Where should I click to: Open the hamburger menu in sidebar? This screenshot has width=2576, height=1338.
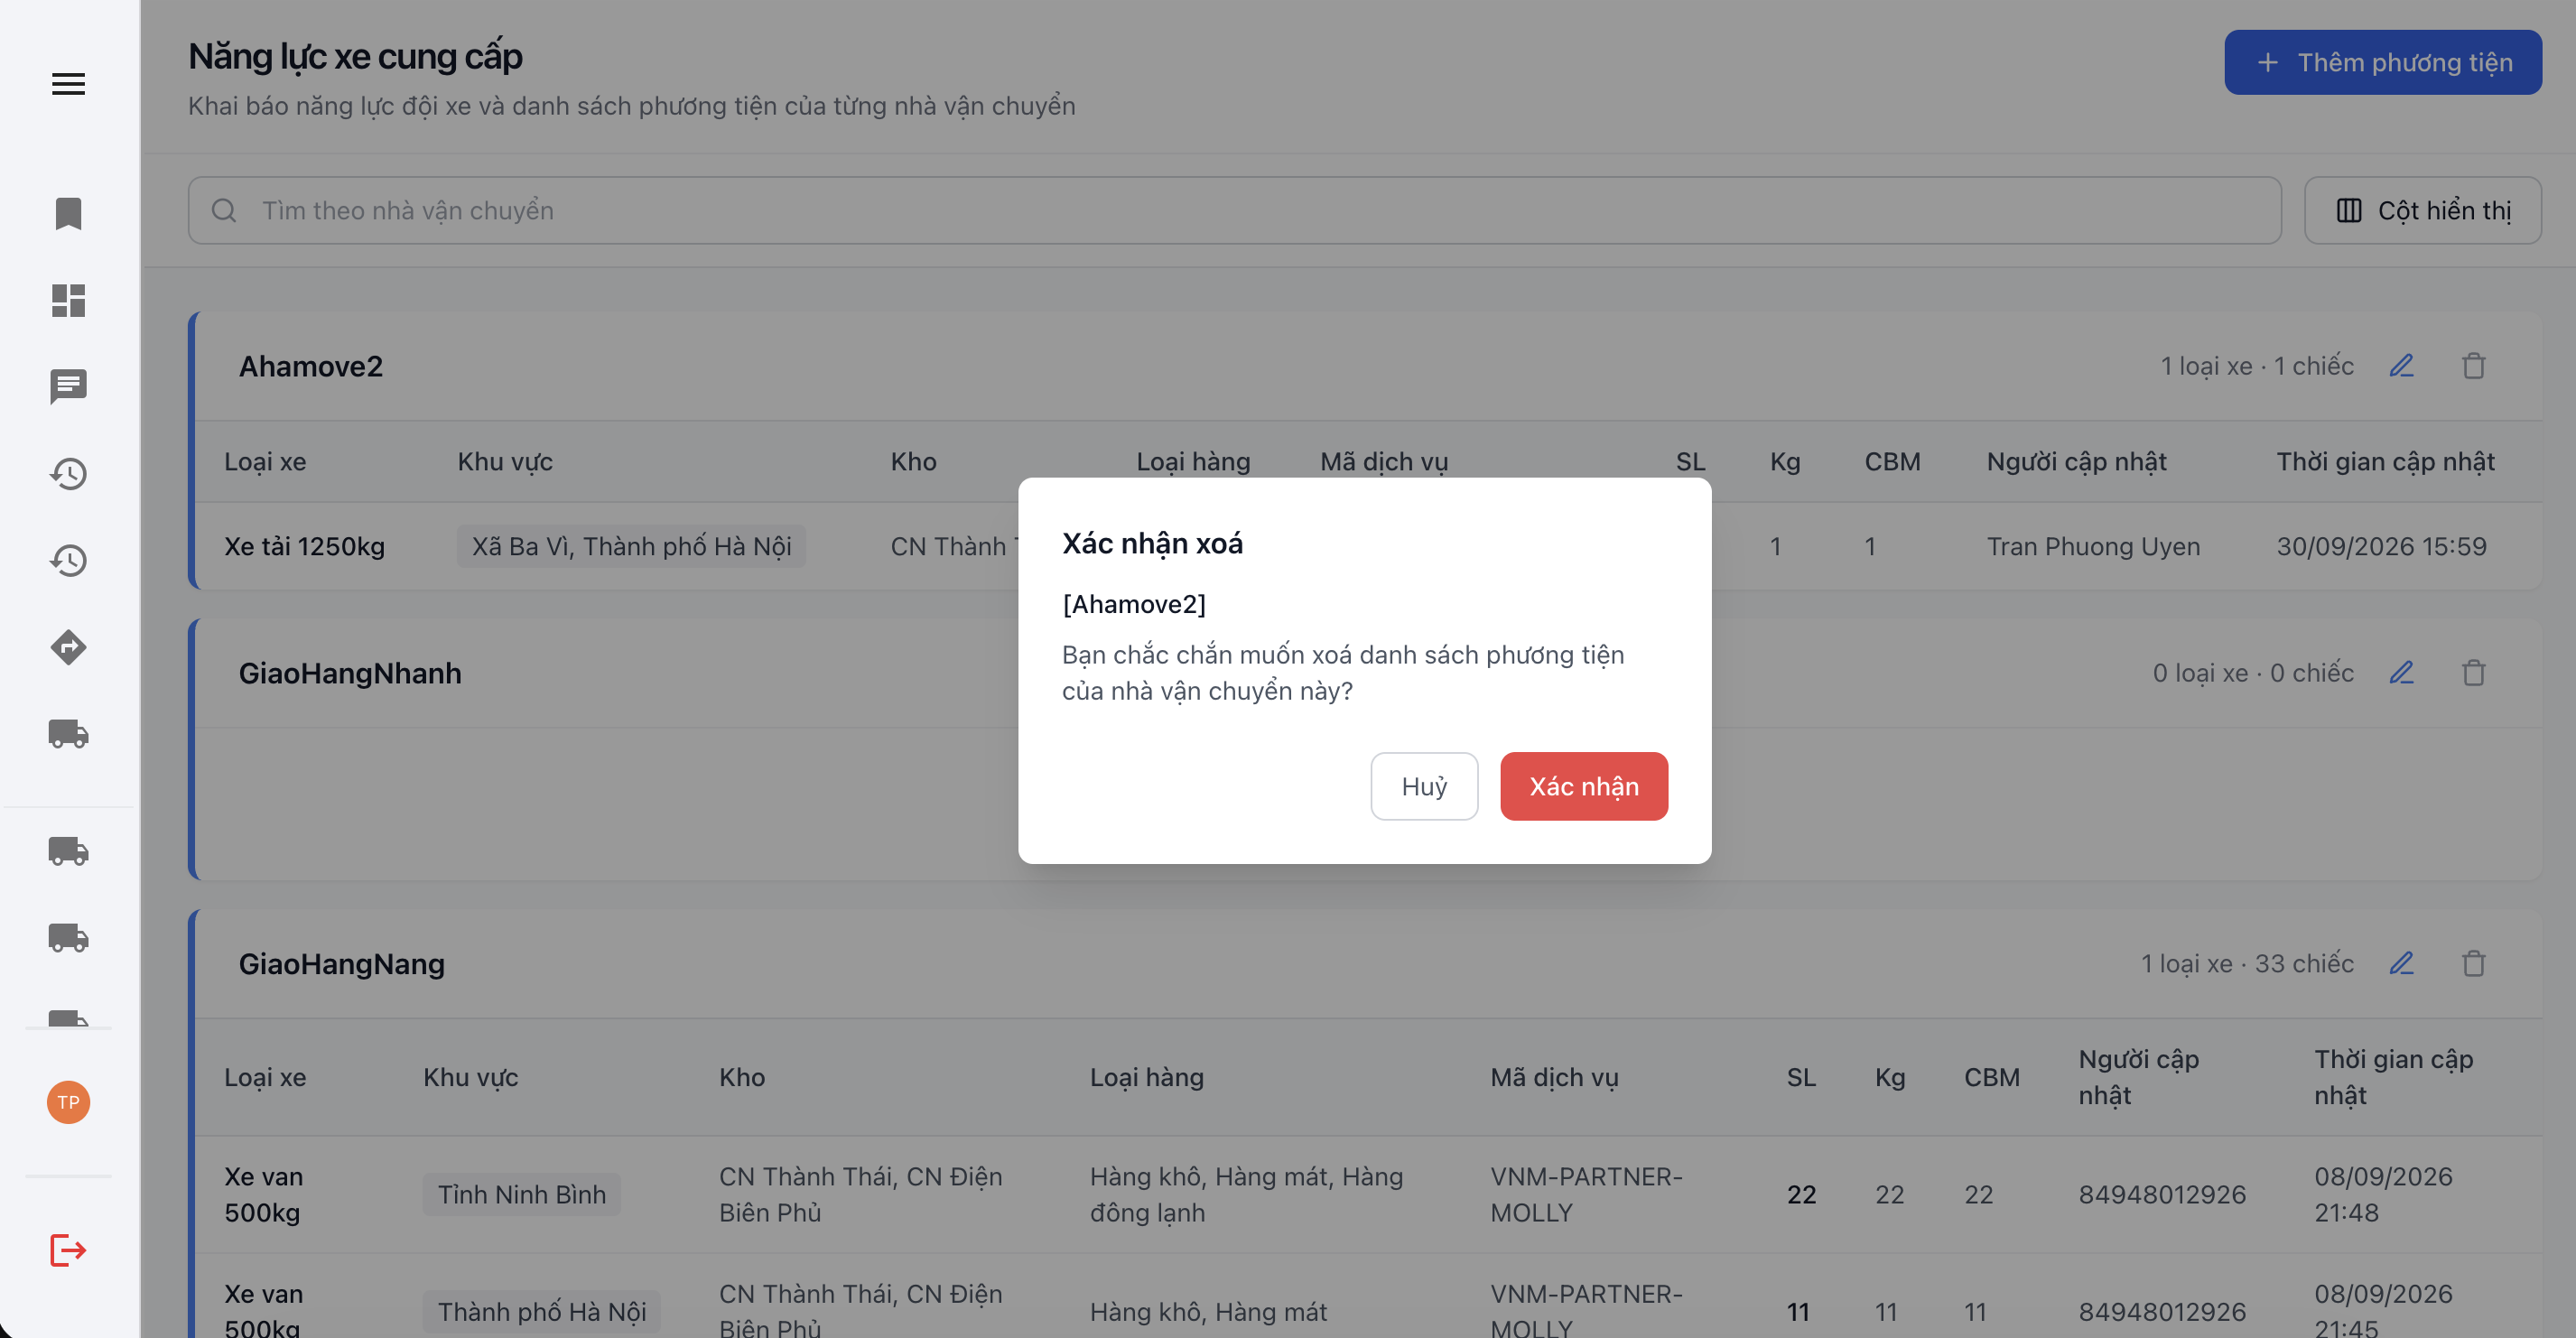pos(68,84)
